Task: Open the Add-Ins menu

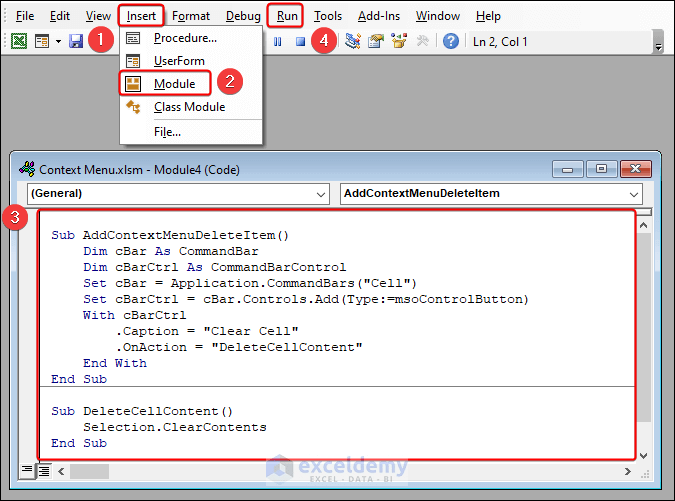Action: click(x=379, y=16)
